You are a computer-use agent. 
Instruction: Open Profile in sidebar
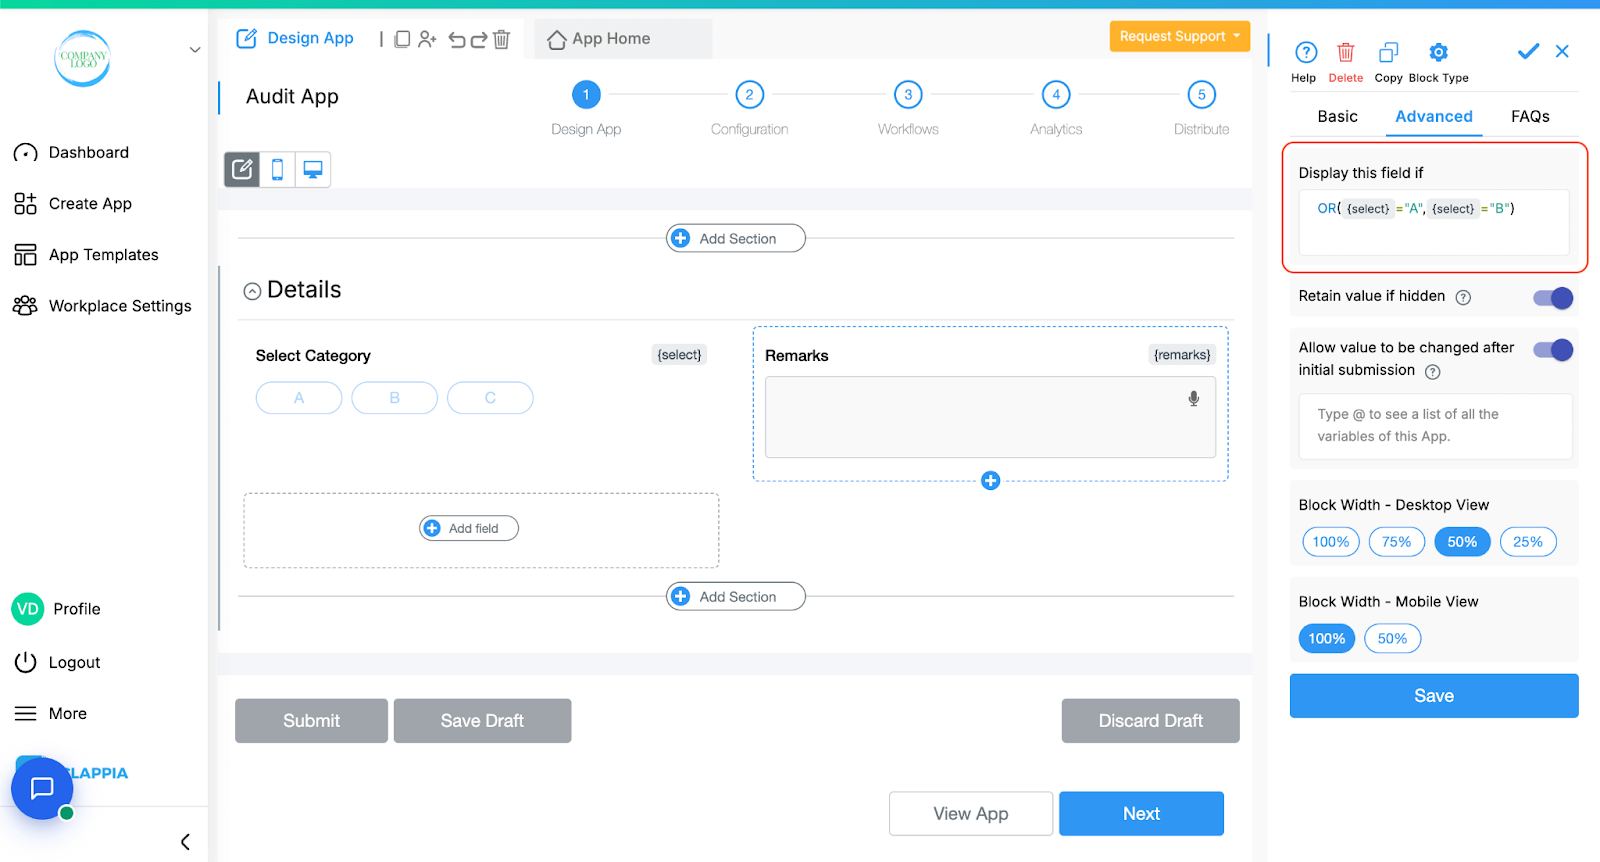pyautogui.click(x=57, y=608)
